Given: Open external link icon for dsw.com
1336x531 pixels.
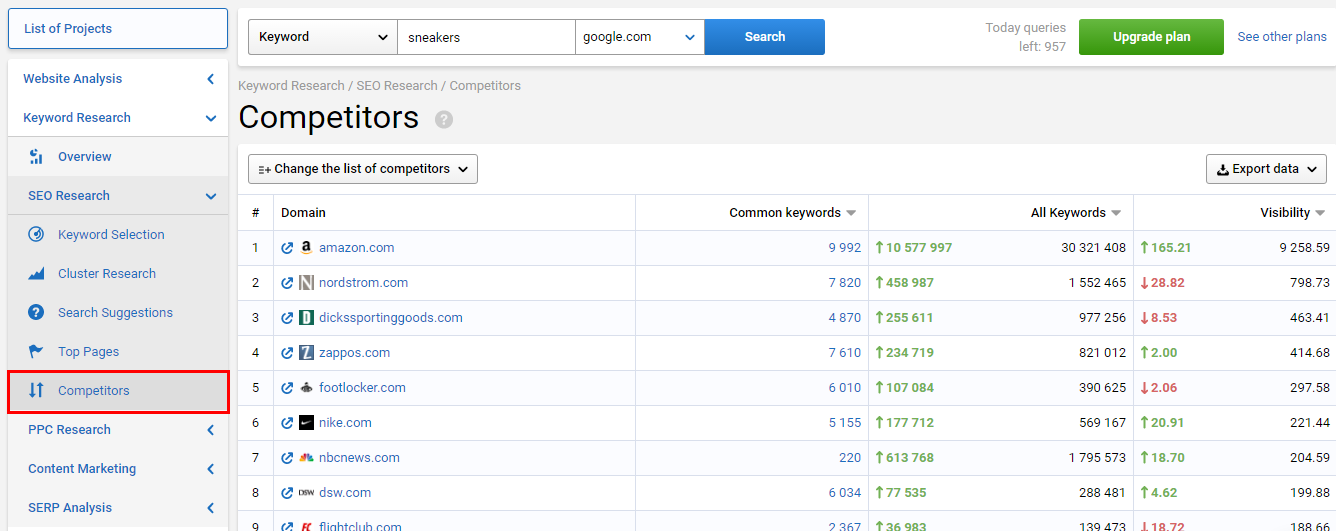Looking at the screenshot, I should click(287, 493).
